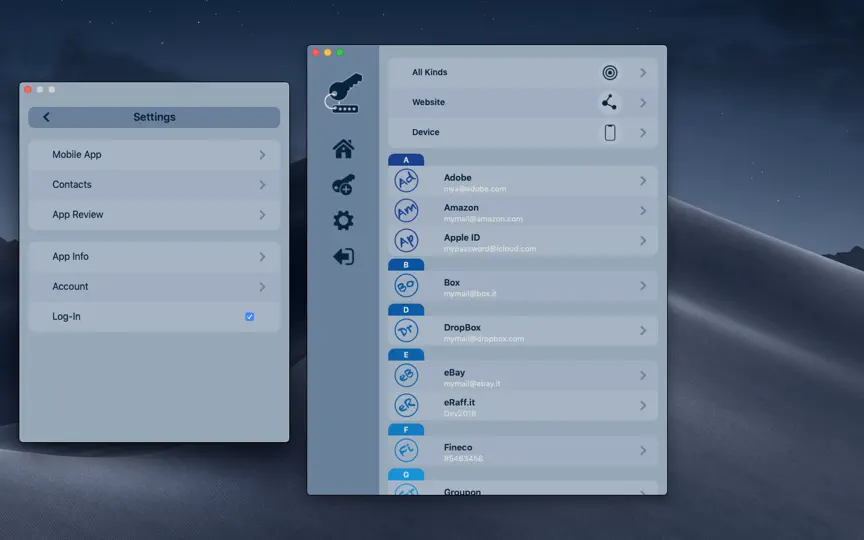The width and height of the screenshot is (864, 540).
Task: Select the App Info settings item
Action: (154, 257)
